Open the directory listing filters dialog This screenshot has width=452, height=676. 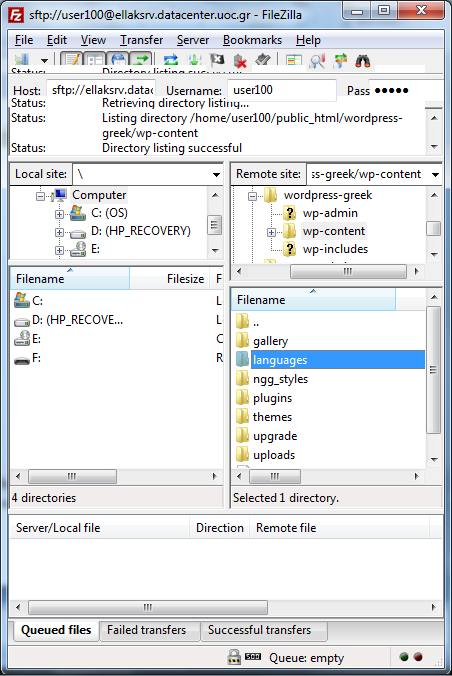tap(293, 60)
